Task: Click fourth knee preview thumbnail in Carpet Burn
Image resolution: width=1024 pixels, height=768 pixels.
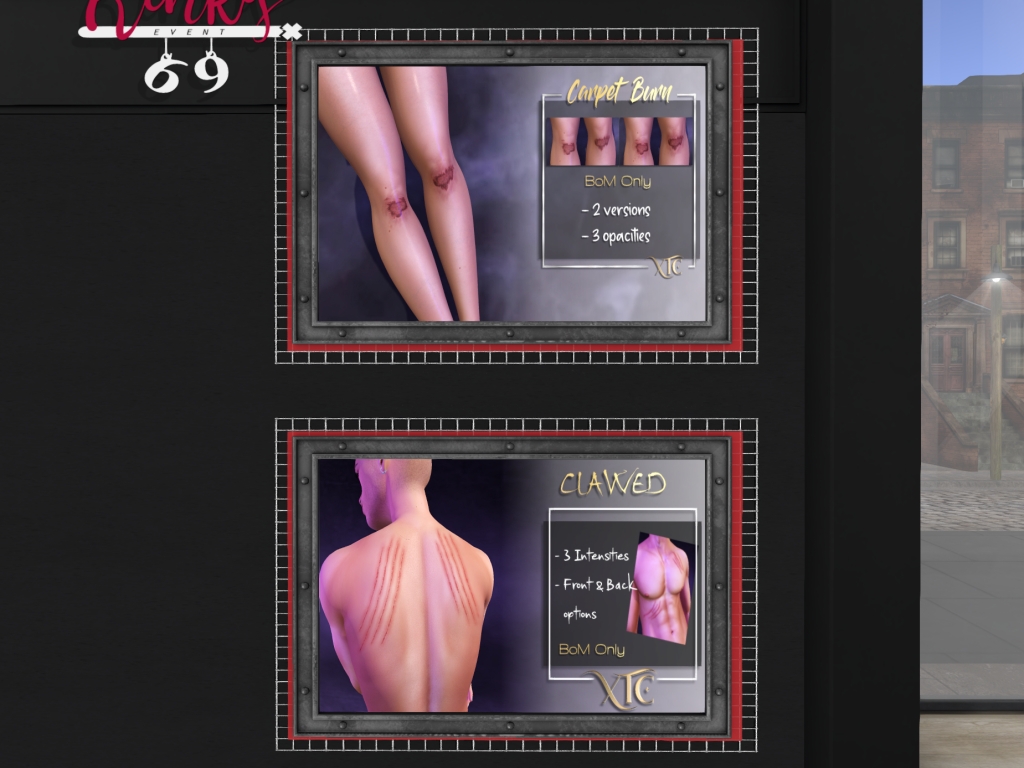Action: click(673, 141)
